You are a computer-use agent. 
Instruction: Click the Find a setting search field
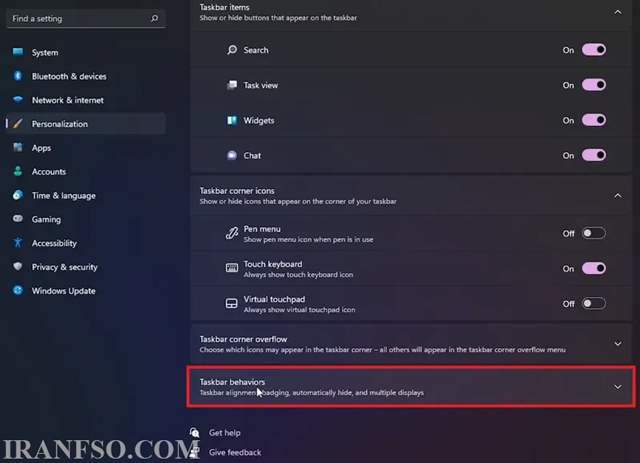(86, 18)
